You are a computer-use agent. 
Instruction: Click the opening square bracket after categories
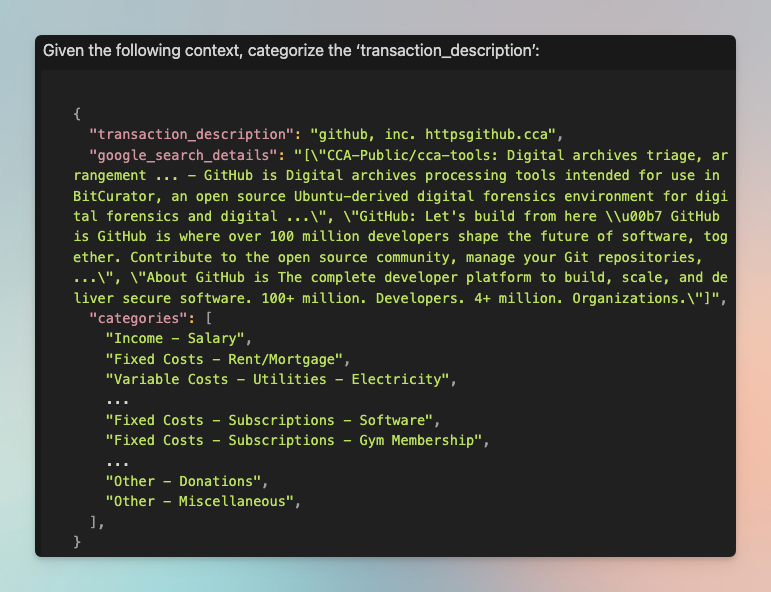[x=208, y=318]
